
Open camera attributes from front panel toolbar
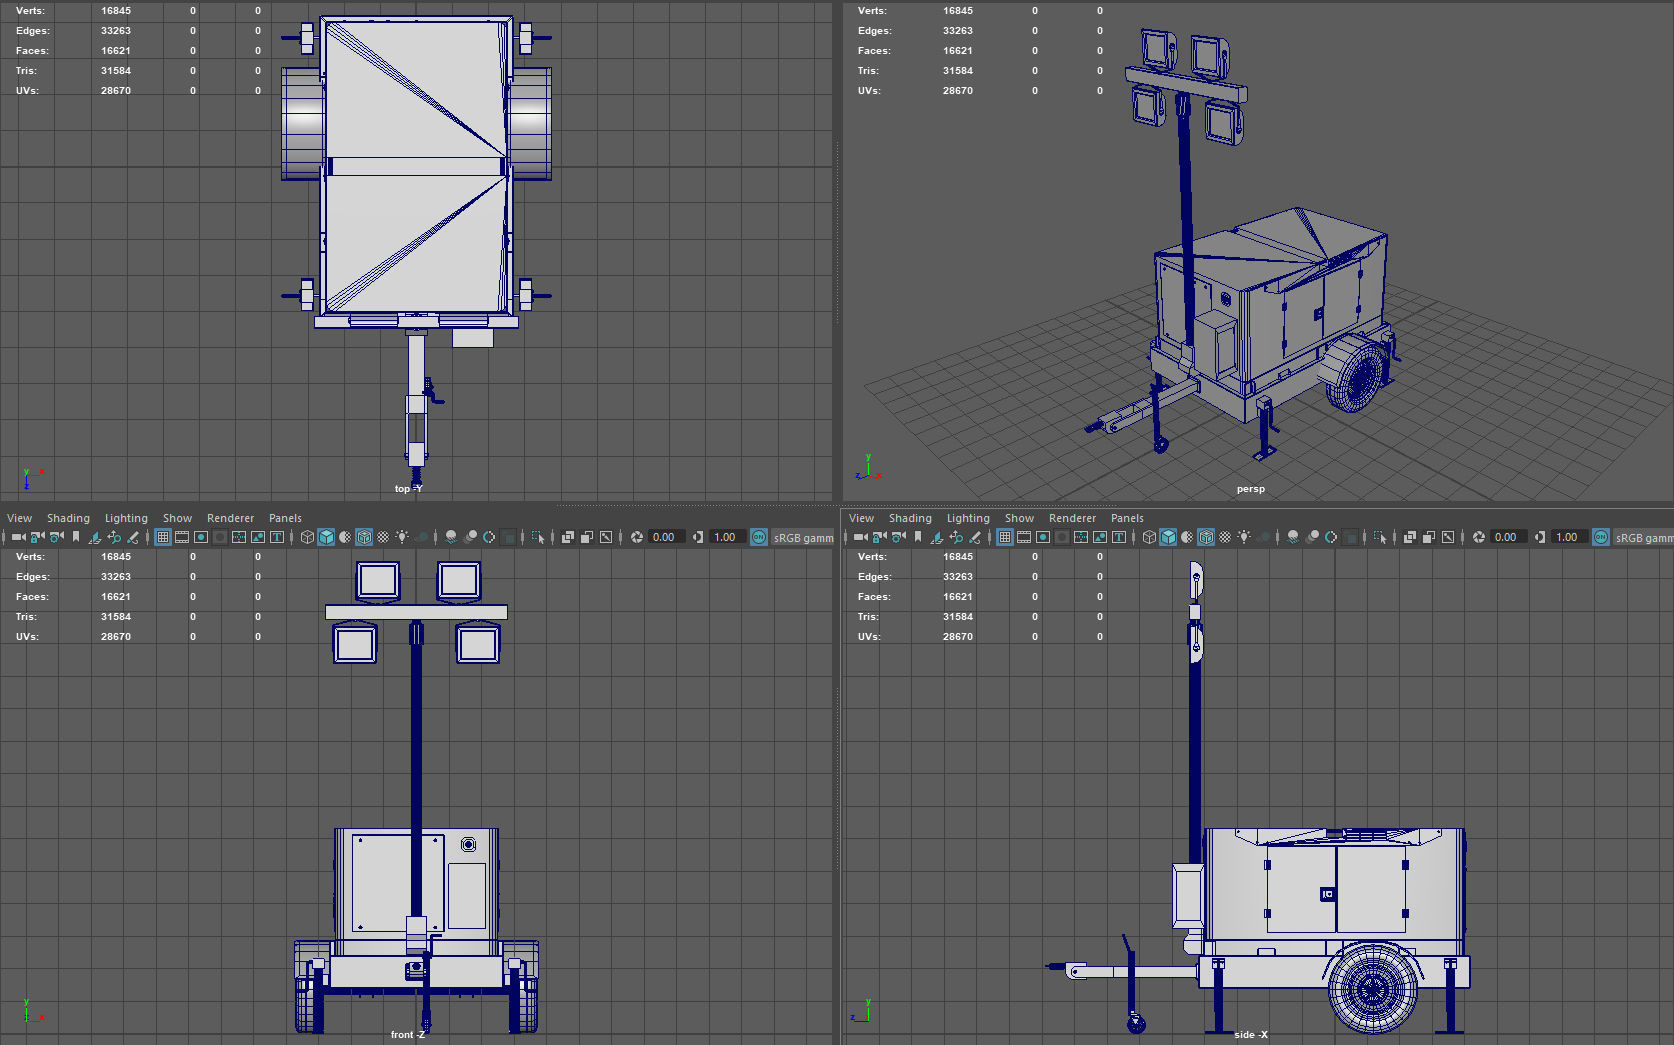tap(56, 537)
